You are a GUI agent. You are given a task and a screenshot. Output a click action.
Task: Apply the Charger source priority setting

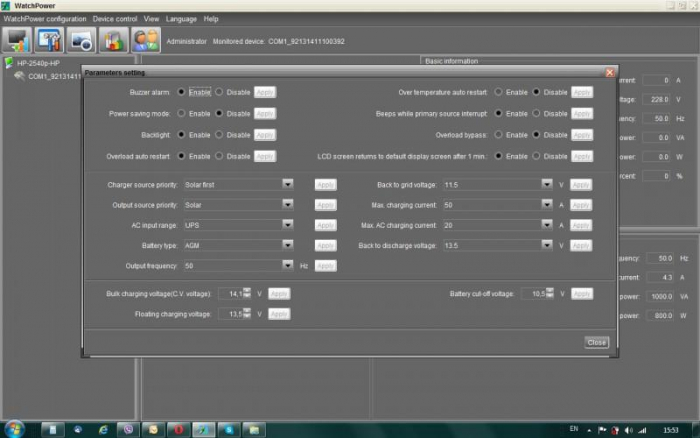[x=325, y=184]
